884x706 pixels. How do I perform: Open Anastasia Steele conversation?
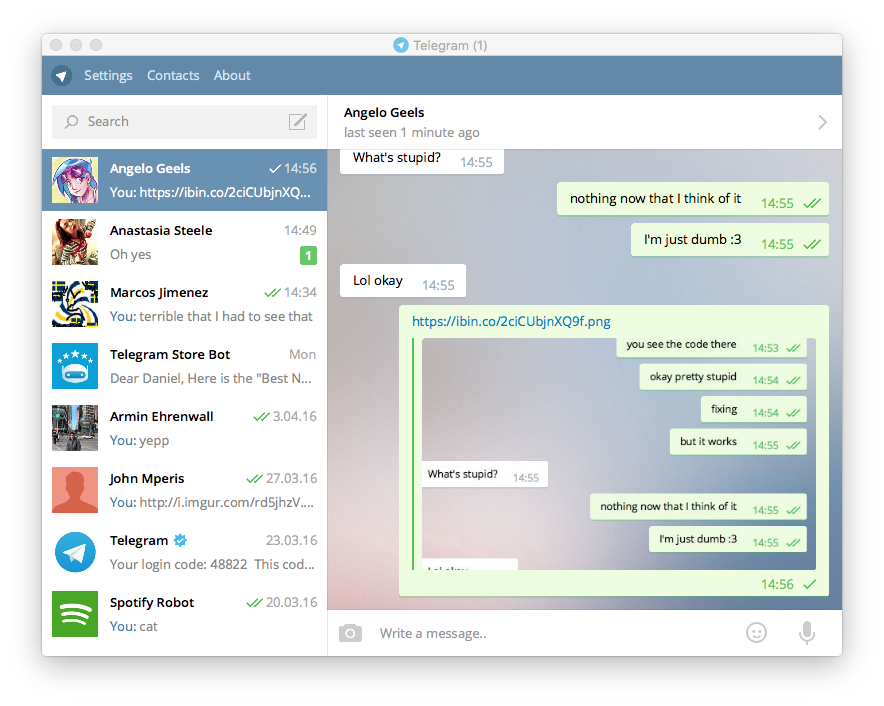[184, 242]
